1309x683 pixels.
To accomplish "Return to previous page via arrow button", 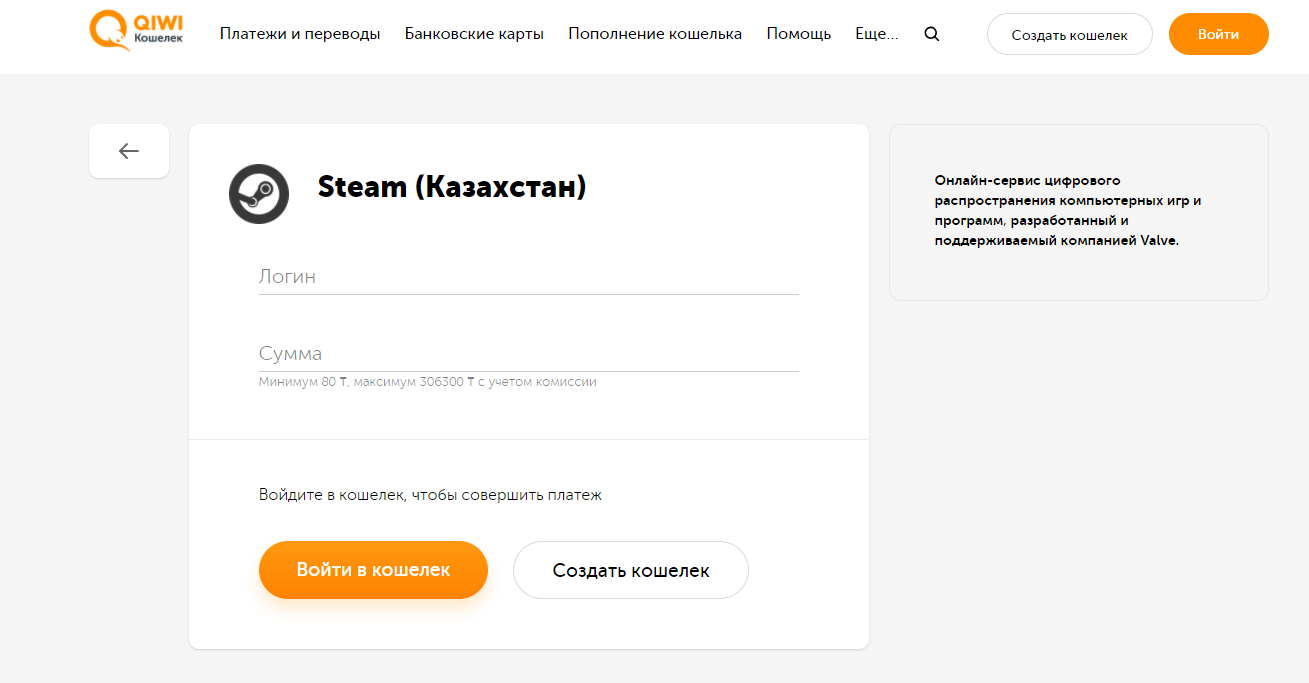I will pos(128,150).
